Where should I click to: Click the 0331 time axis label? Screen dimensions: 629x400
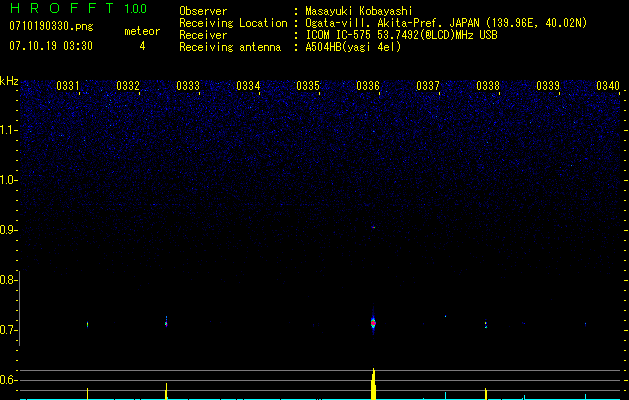67,86
